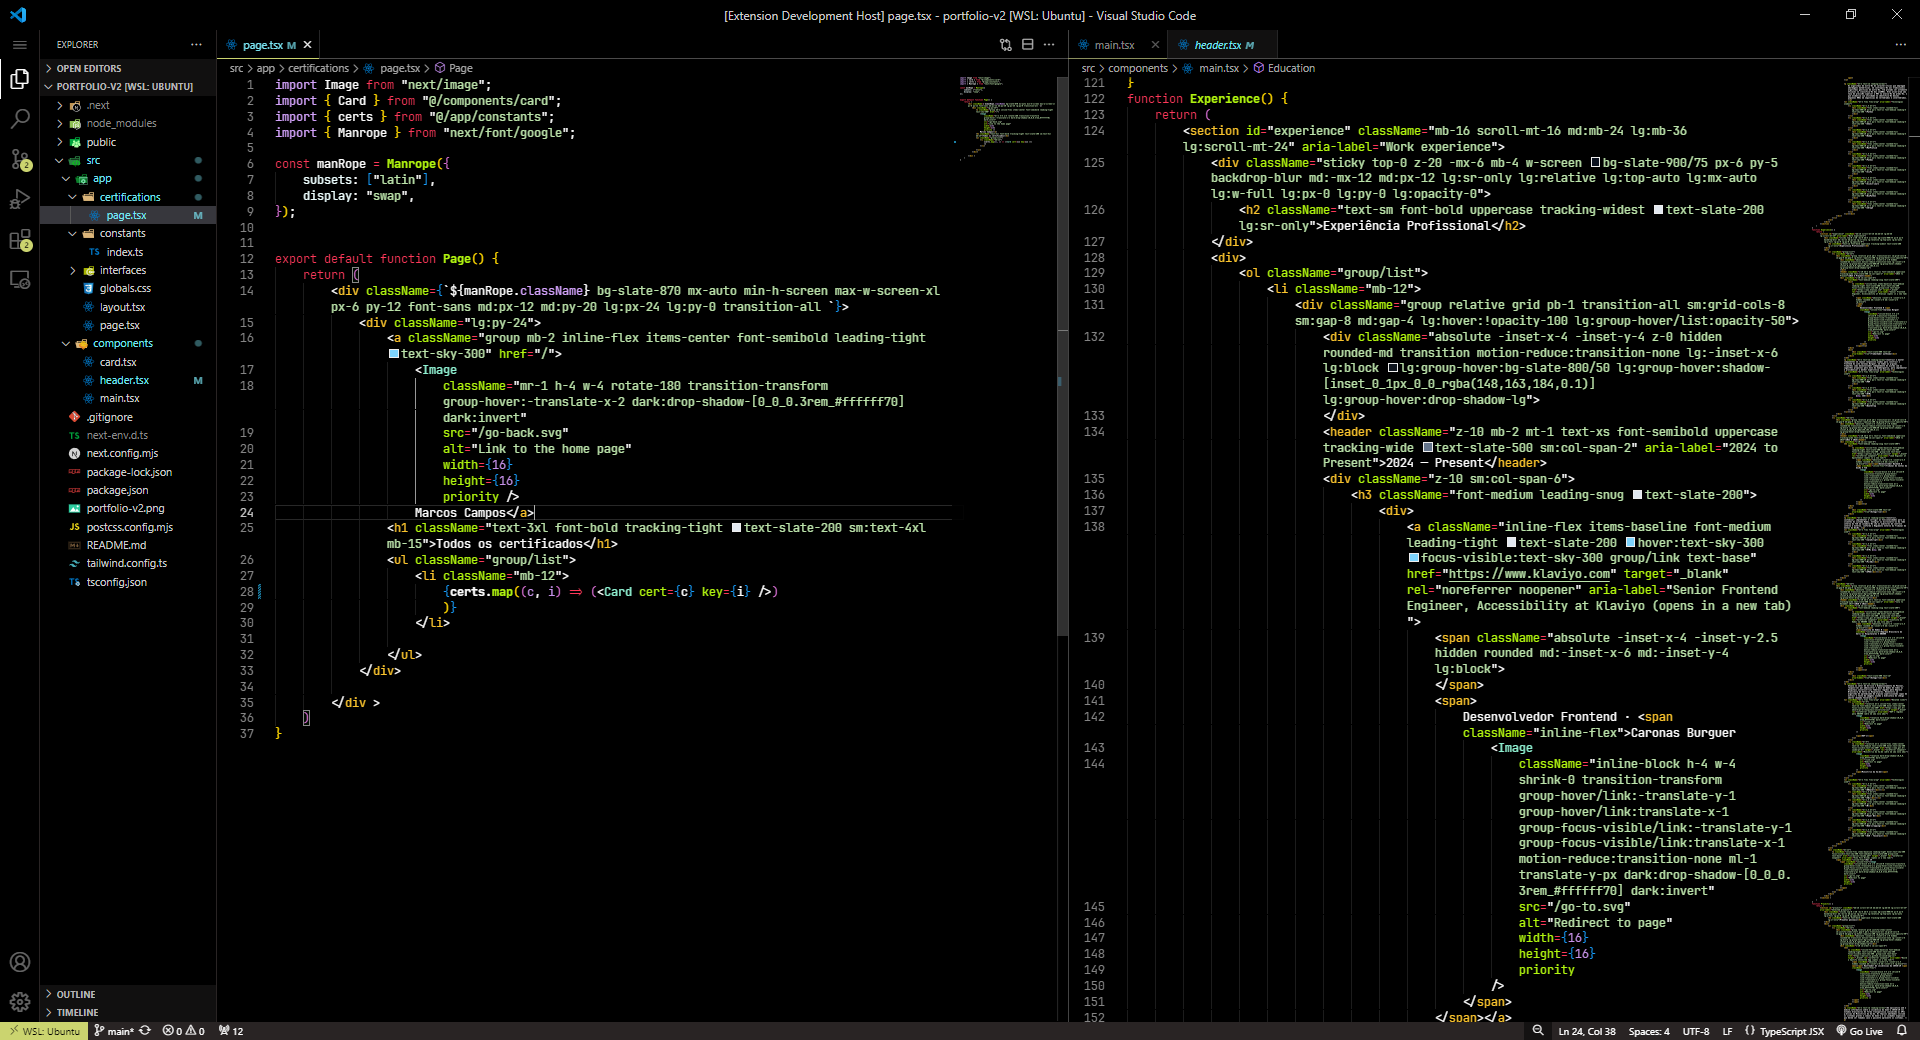Split the page.tsx editor right
This screenshot has width=1920, height=1040.
(x=1027, y=44)
